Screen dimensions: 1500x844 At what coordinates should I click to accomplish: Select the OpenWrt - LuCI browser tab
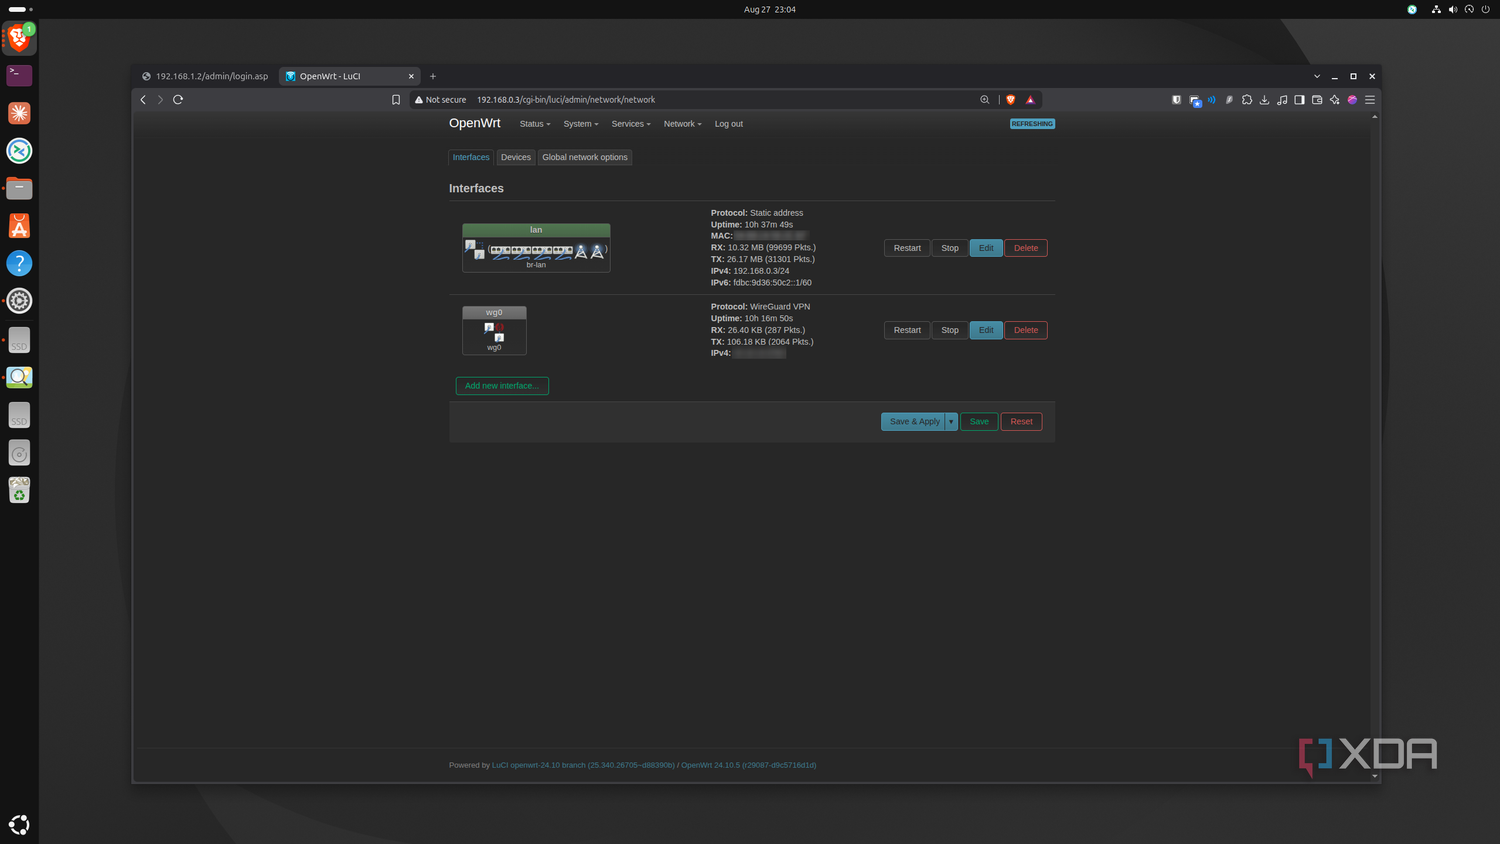click(349, 76)
